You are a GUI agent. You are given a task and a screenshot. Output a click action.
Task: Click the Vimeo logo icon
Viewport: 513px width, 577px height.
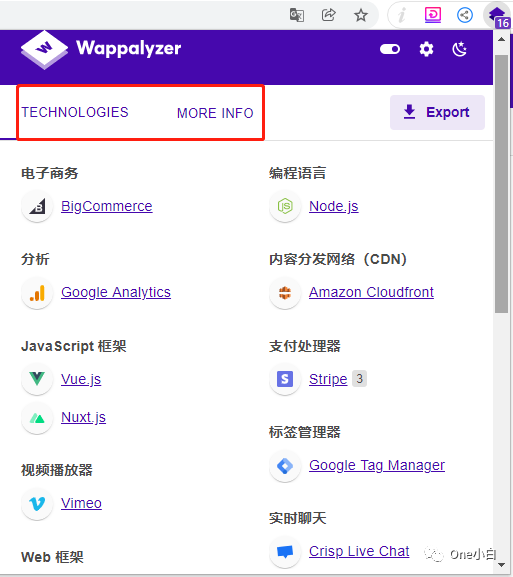tap(37, 504)
